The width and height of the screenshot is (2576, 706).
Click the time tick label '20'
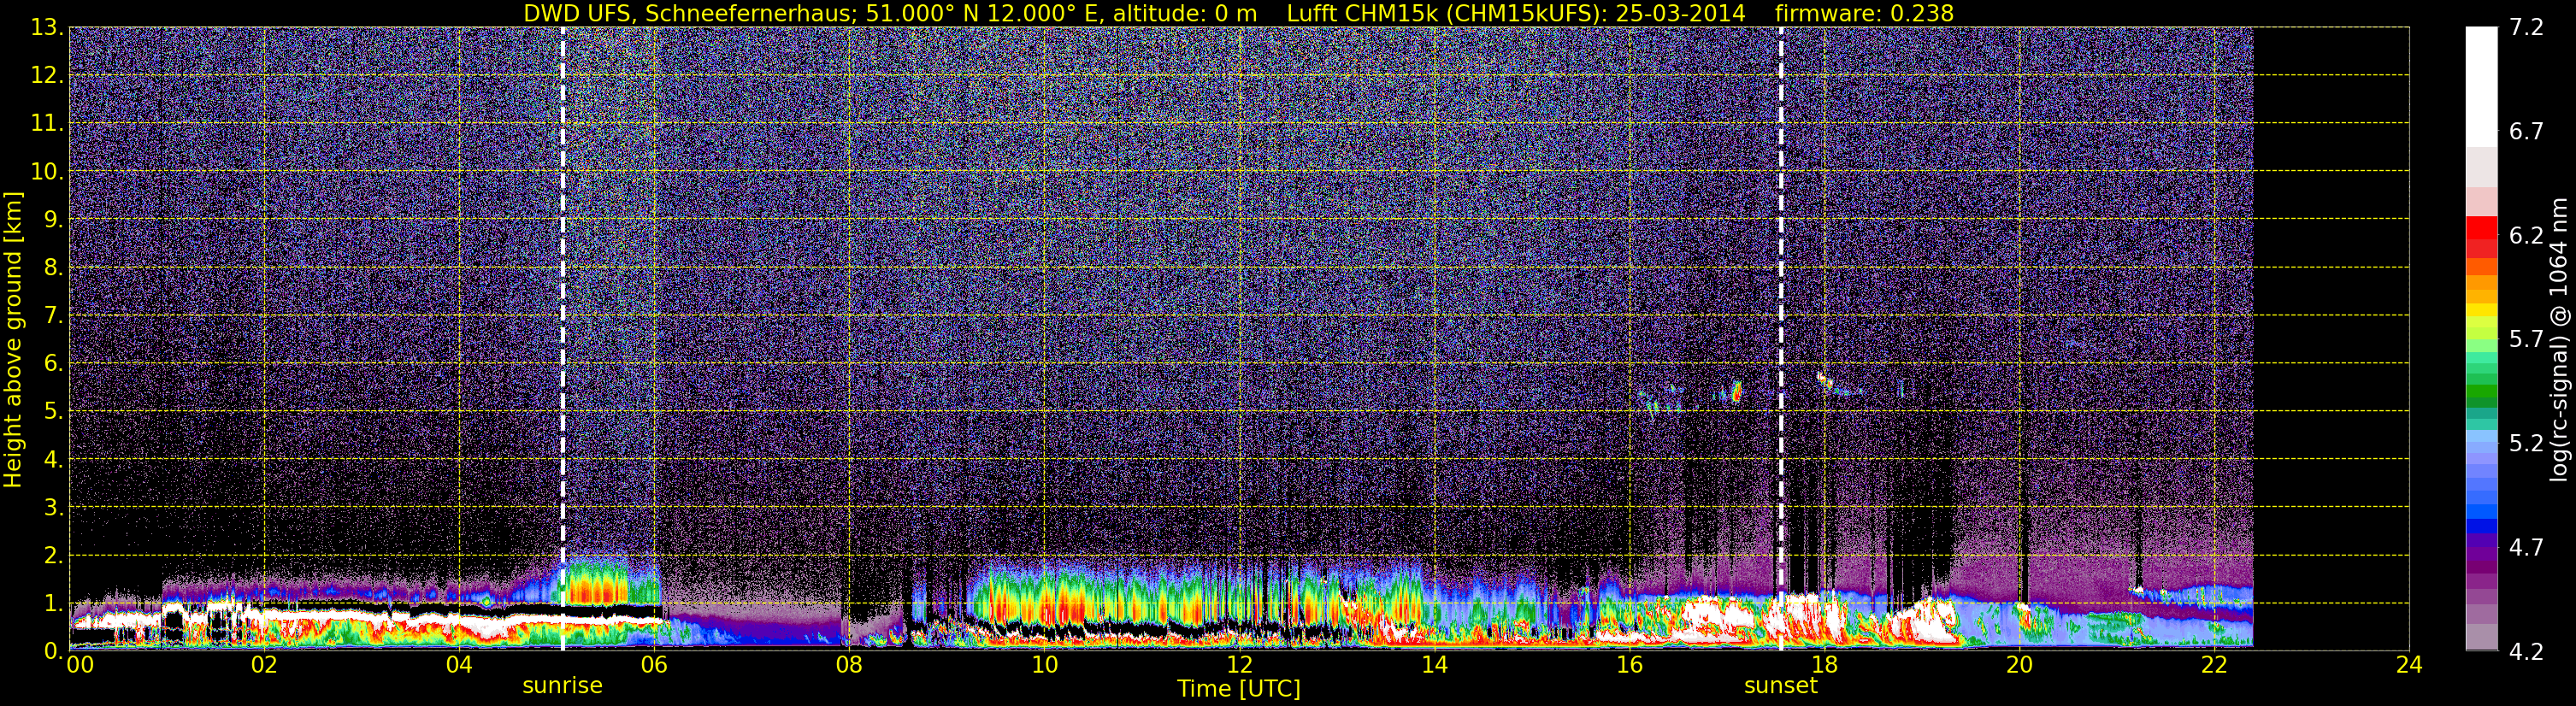pyautogui.click(x=2019, y=665)
